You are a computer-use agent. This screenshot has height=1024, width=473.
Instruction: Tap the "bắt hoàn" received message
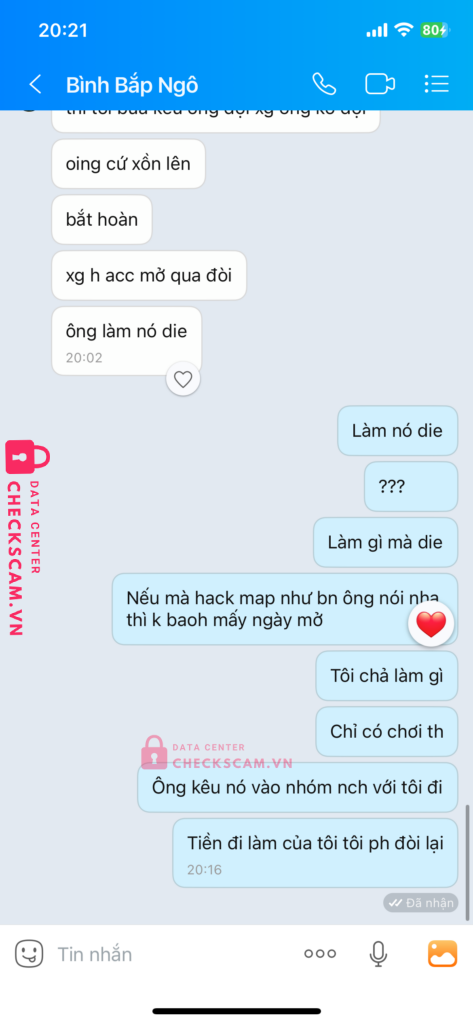[102, 219]
